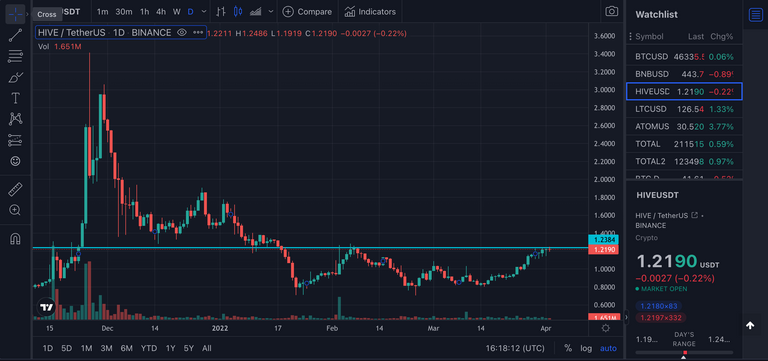Image resolution: width=768 pixels, height=361 pixels.
Task: Select BNBUSD in the watchlist
Action: pos(684,74)
